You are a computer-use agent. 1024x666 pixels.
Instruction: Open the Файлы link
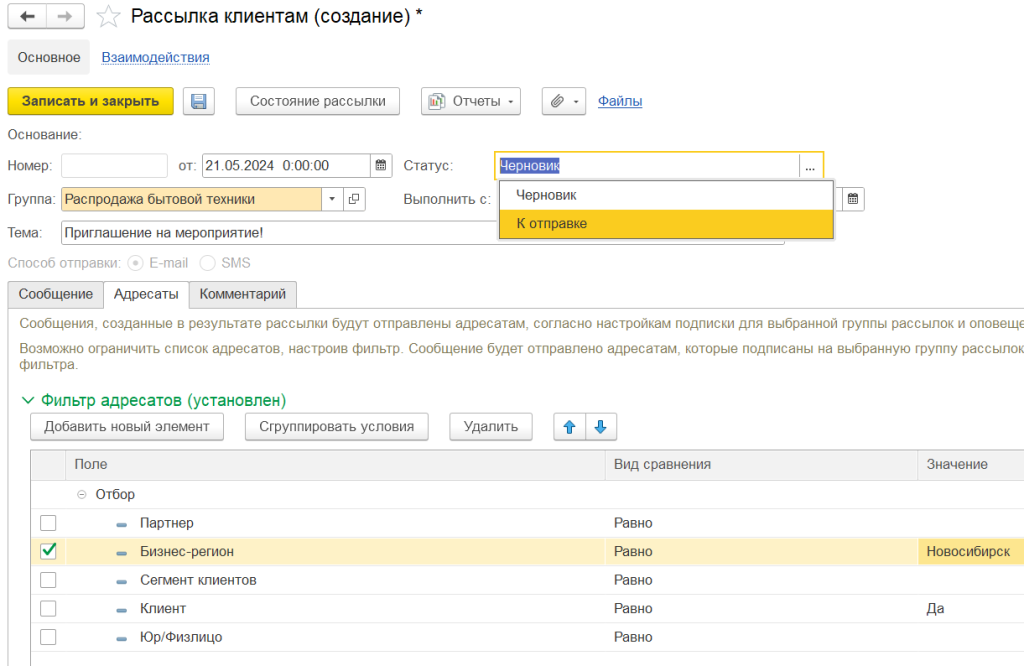pos(620,101)
